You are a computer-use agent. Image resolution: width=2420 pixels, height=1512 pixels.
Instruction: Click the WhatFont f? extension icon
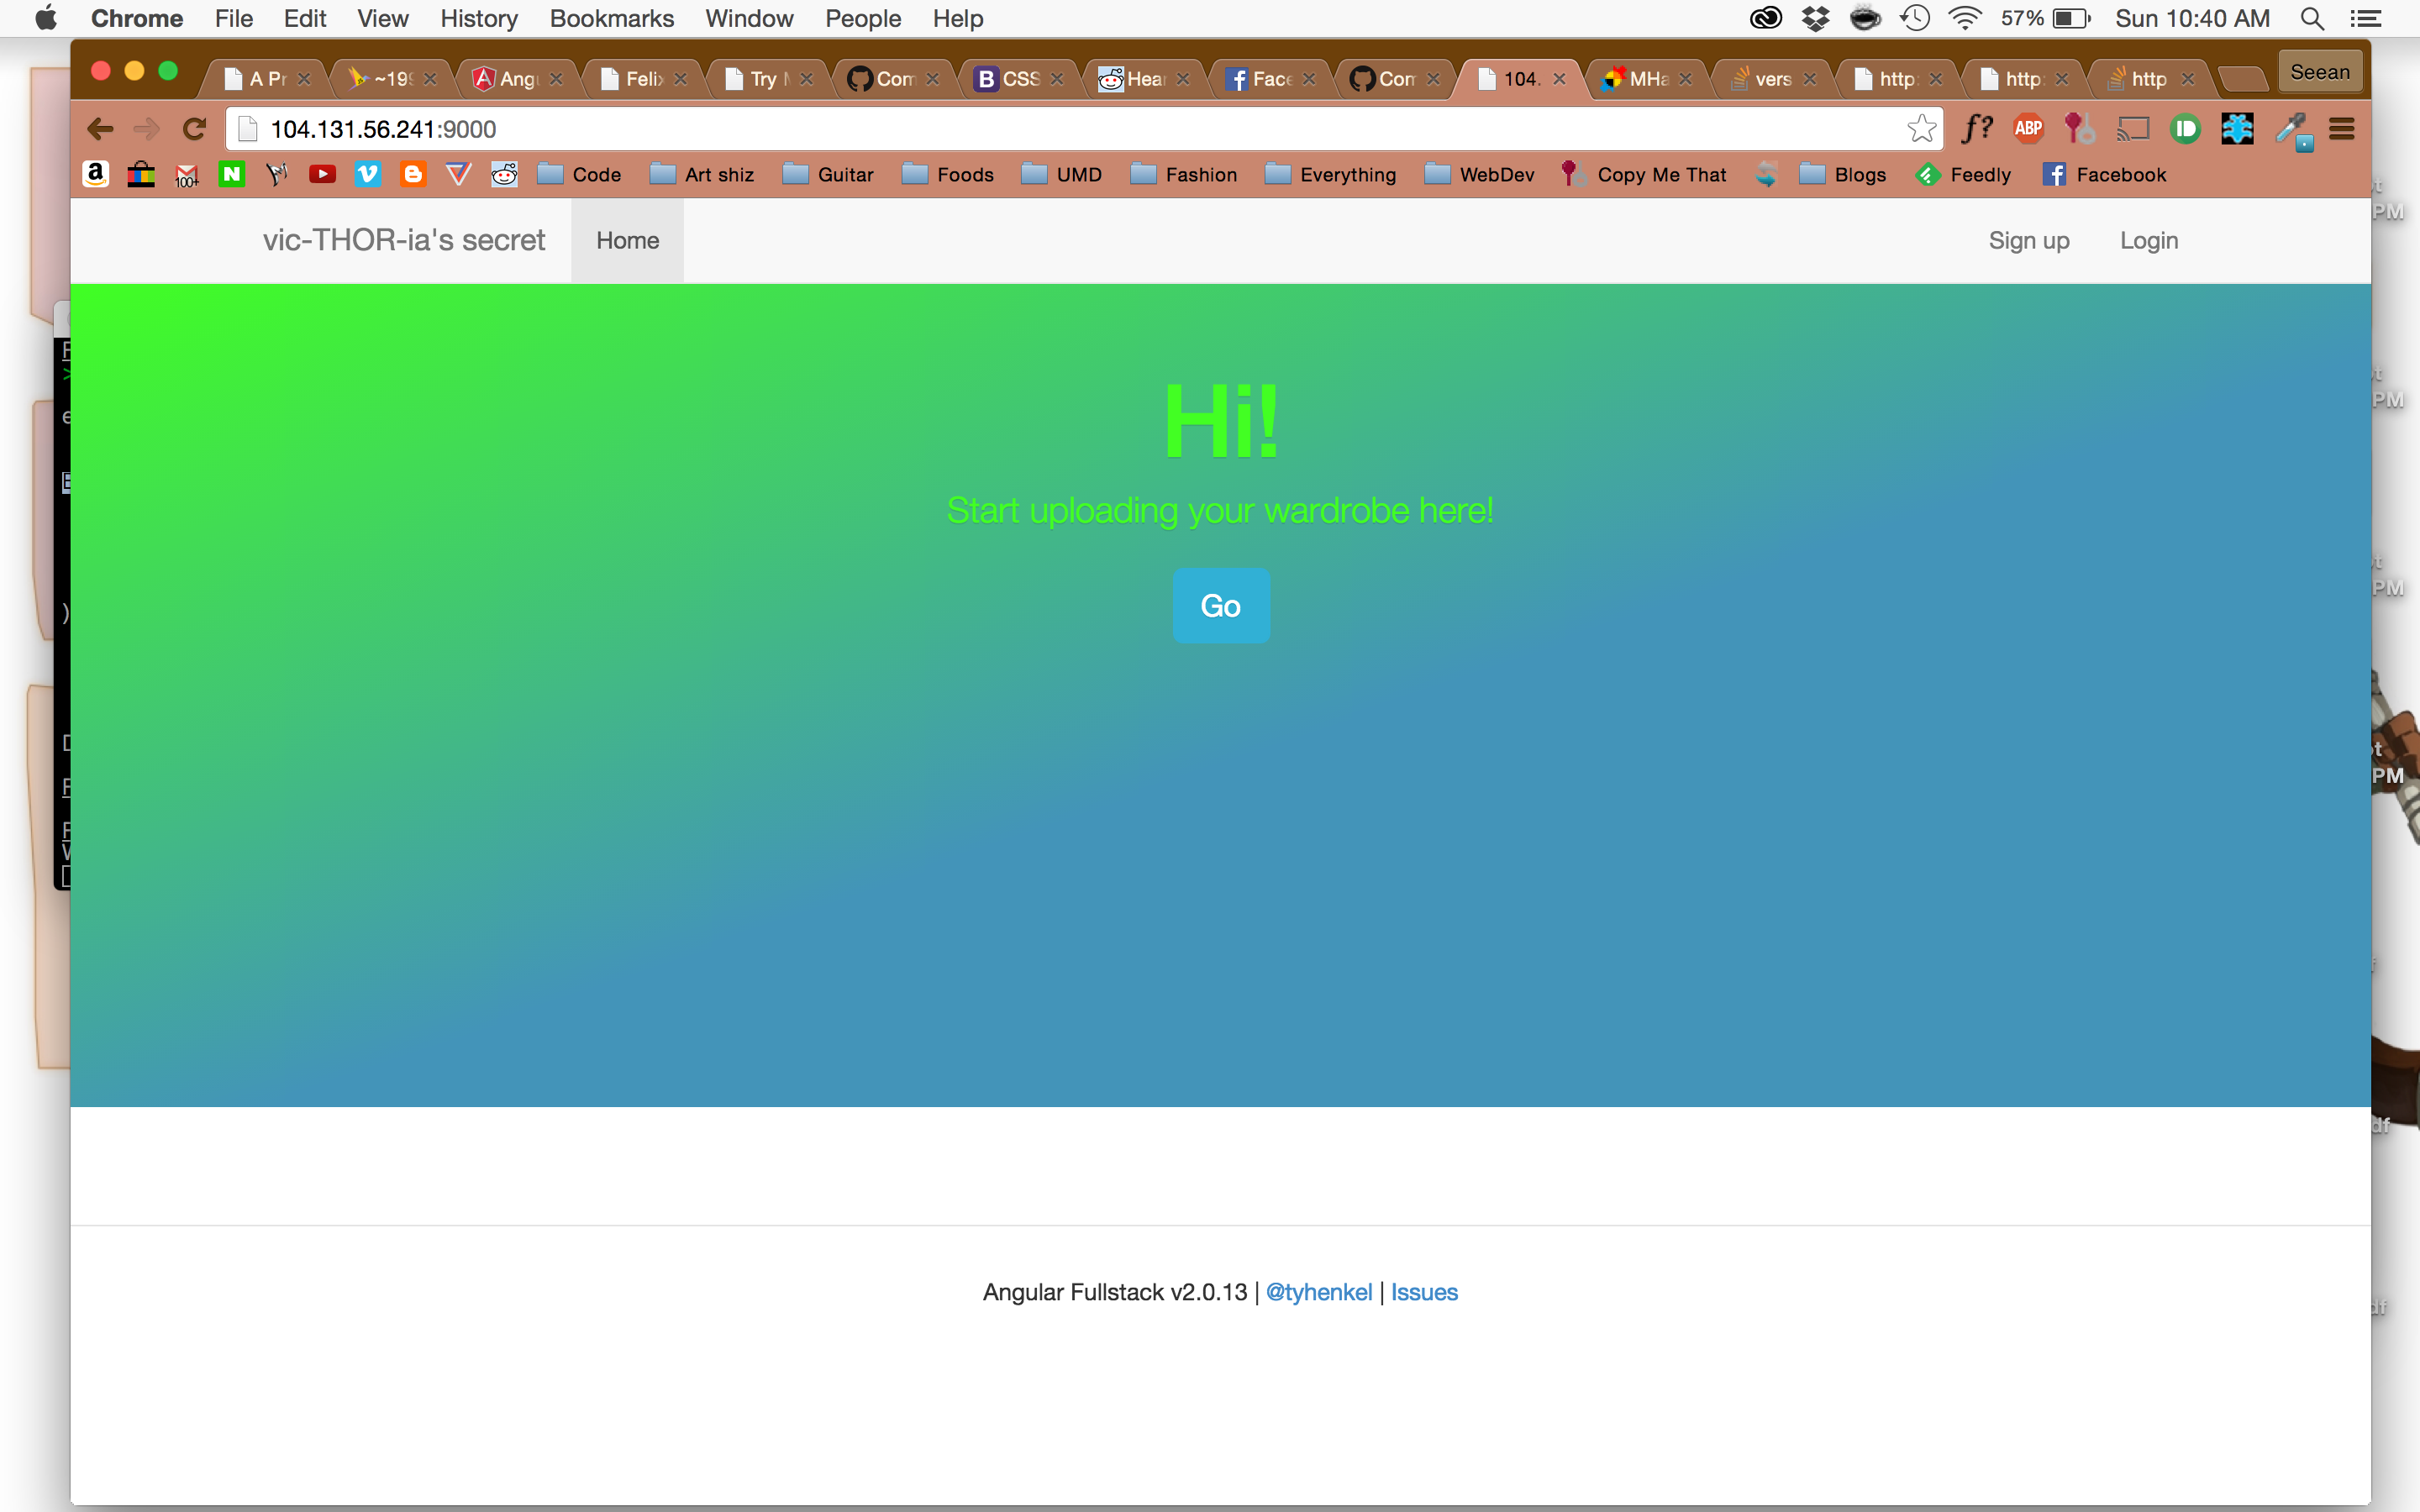[1977, 129]
